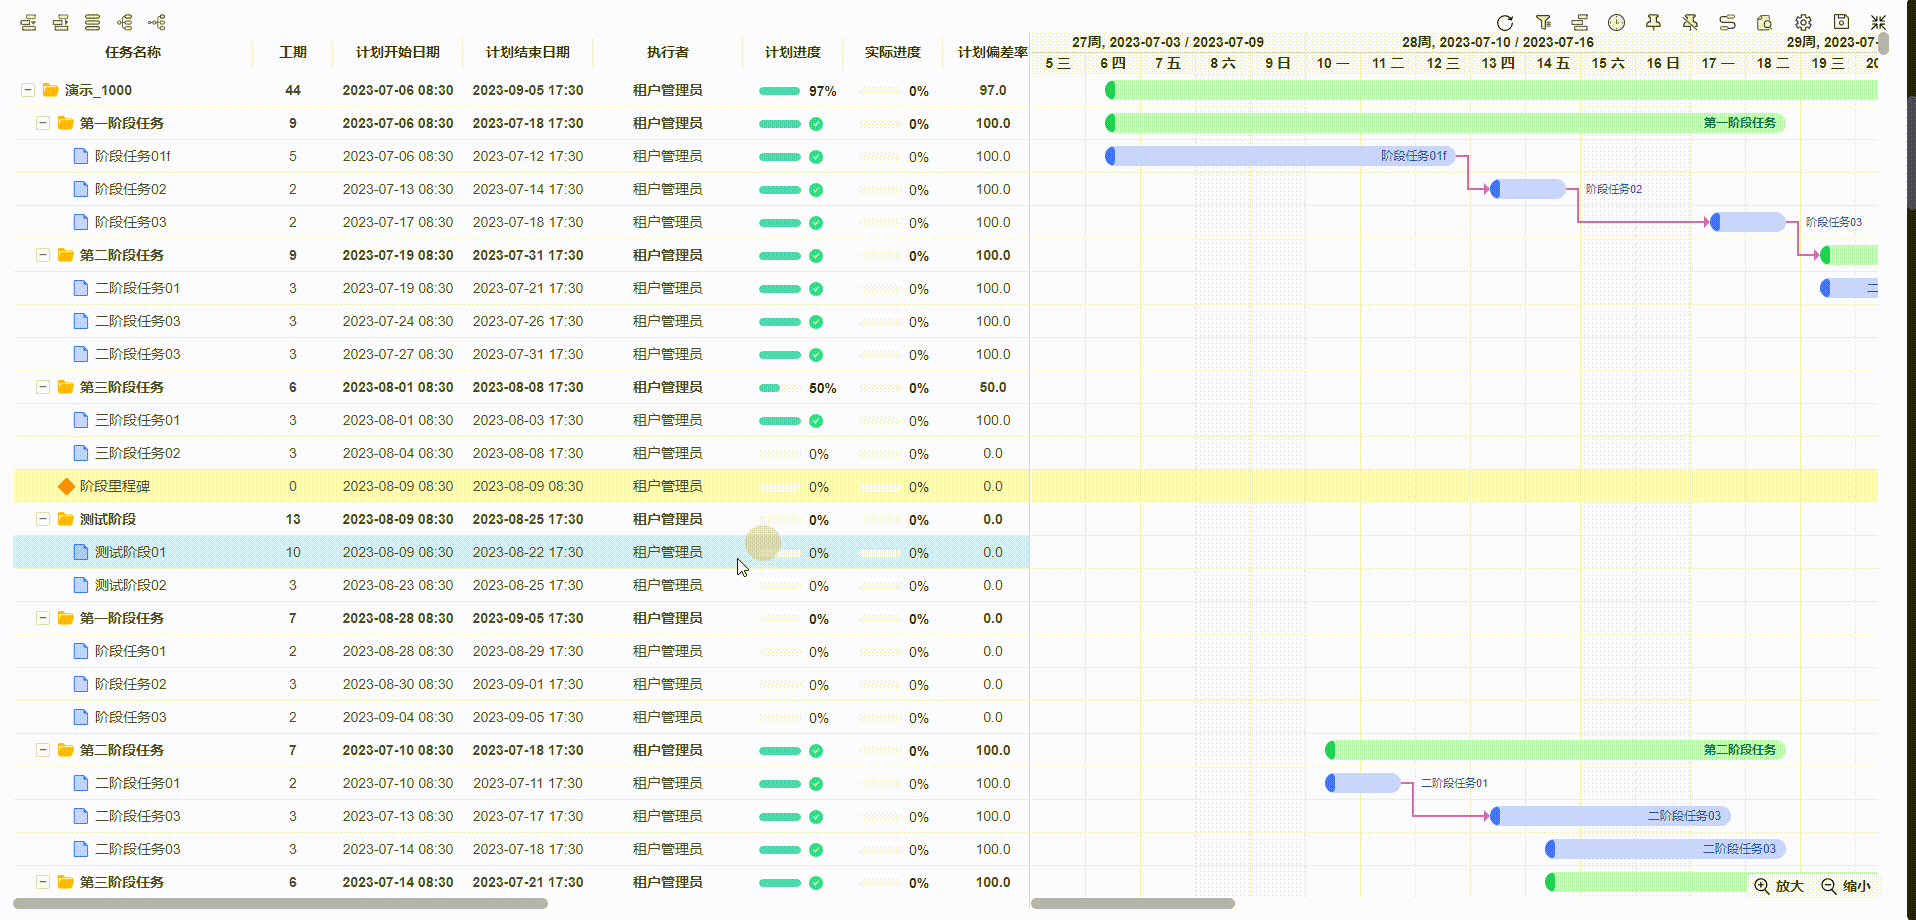Click the 计划开始日期 column header
The image size is (1916, 920).
point(397,52)
